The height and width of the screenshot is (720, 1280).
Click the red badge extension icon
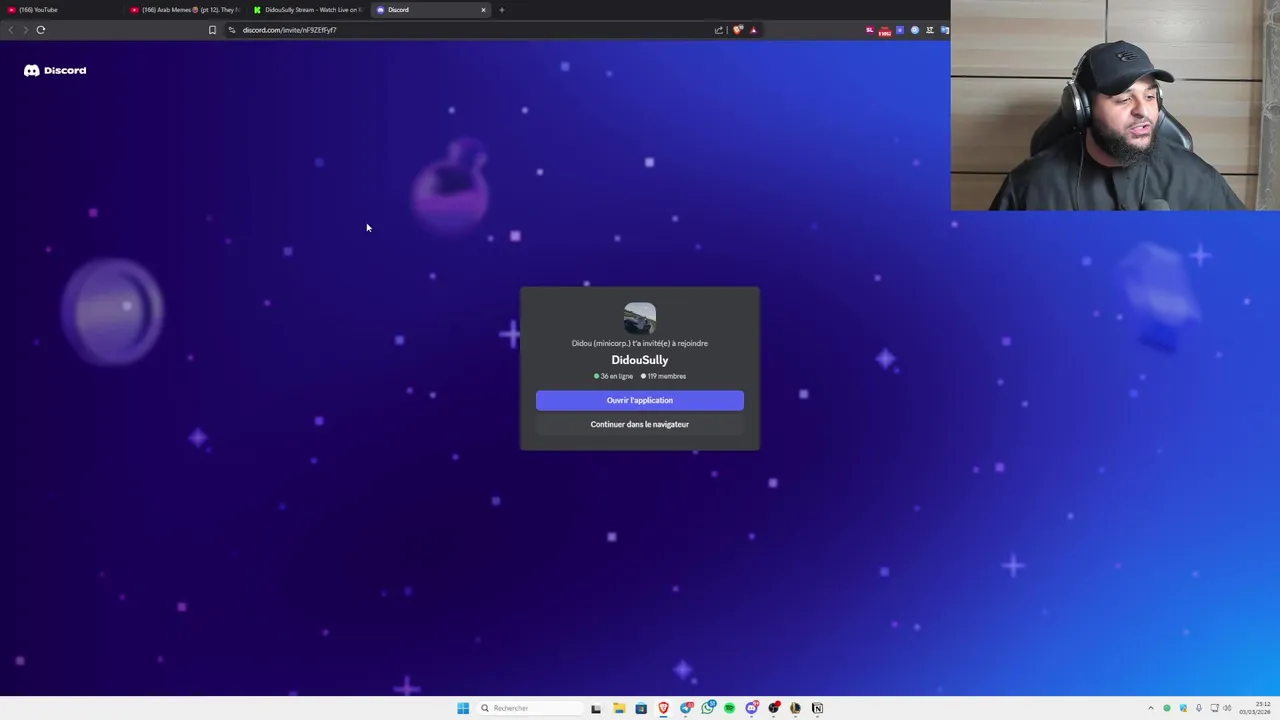point(885,32)
